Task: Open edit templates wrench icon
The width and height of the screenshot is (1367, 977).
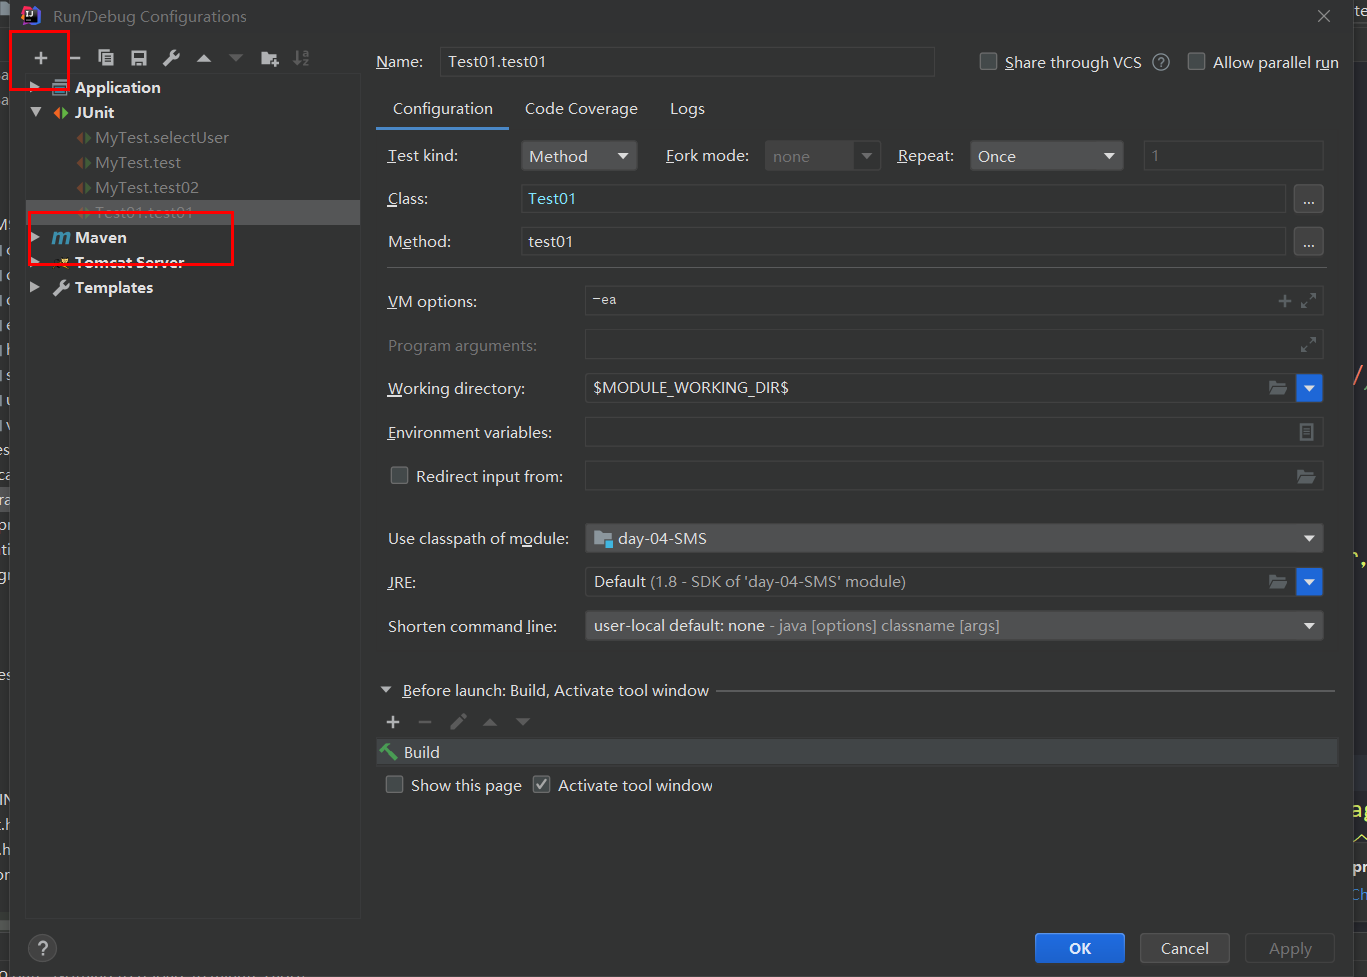Action: click(170, 57)
